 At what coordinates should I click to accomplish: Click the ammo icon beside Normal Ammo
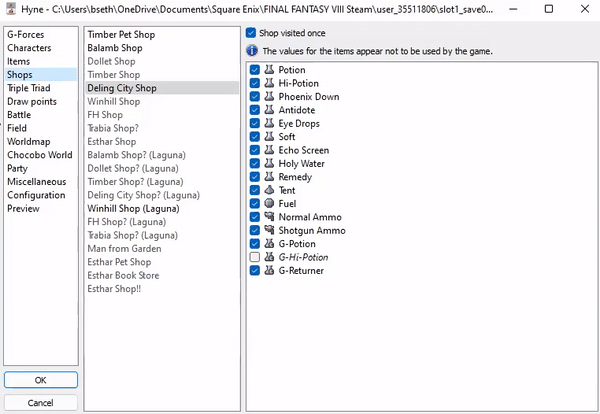[x=269, y=217]
